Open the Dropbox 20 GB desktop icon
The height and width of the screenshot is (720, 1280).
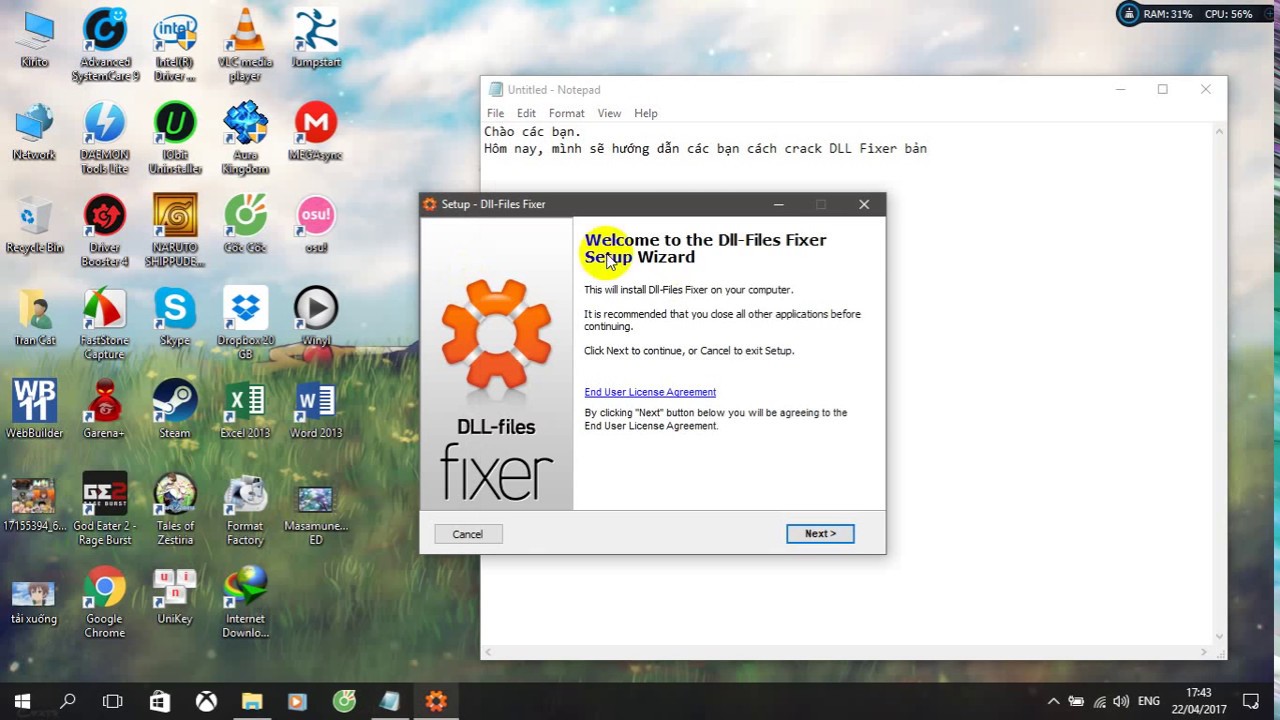(245, 324)
